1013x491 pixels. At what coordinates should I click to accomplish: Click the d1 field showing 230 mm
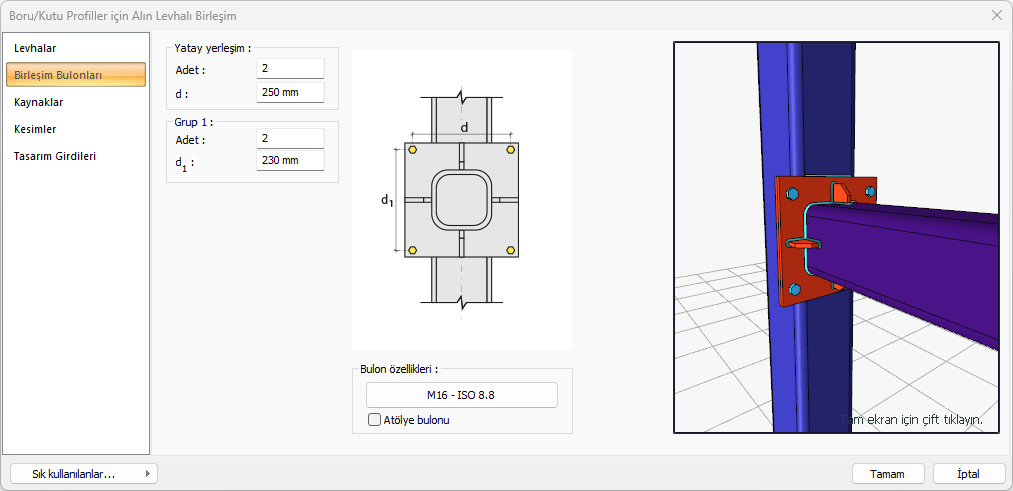tap(290, 160)
